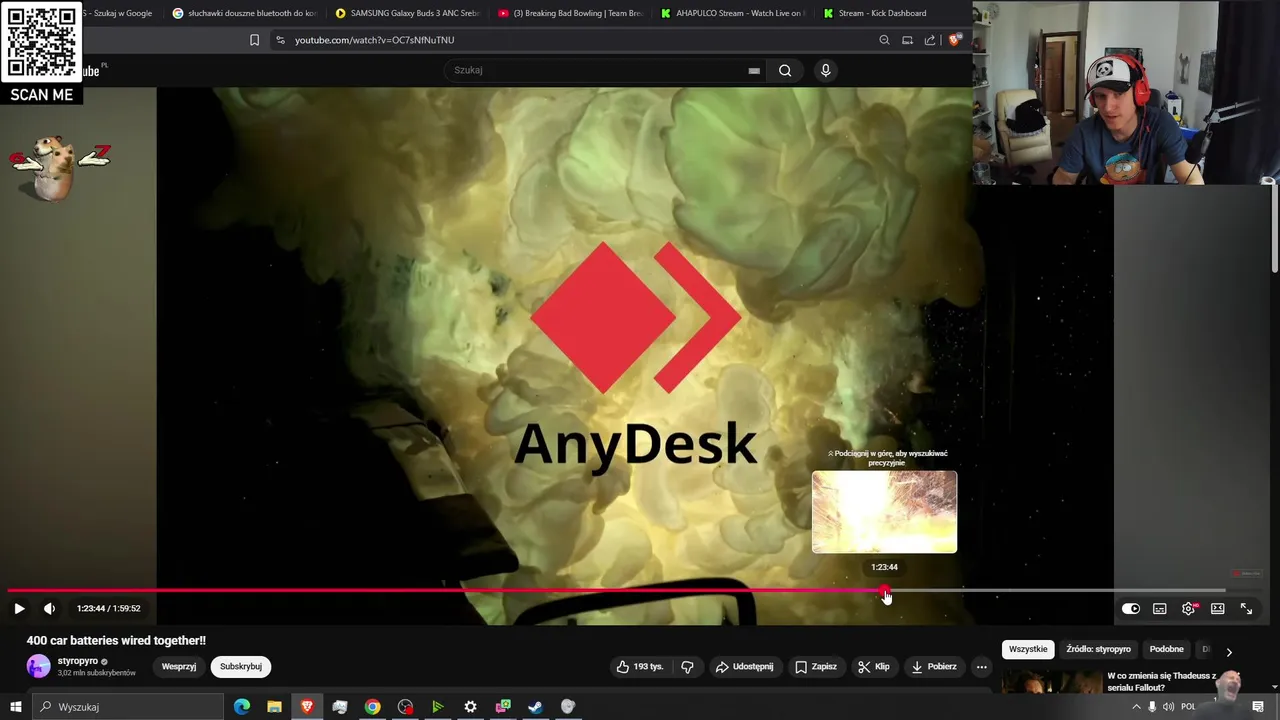This screenshot has width=1280, height=720.
Task: Switch to the Breaking Bad Bowling tab
Action: pyautogui.click(x=571, y=13)
